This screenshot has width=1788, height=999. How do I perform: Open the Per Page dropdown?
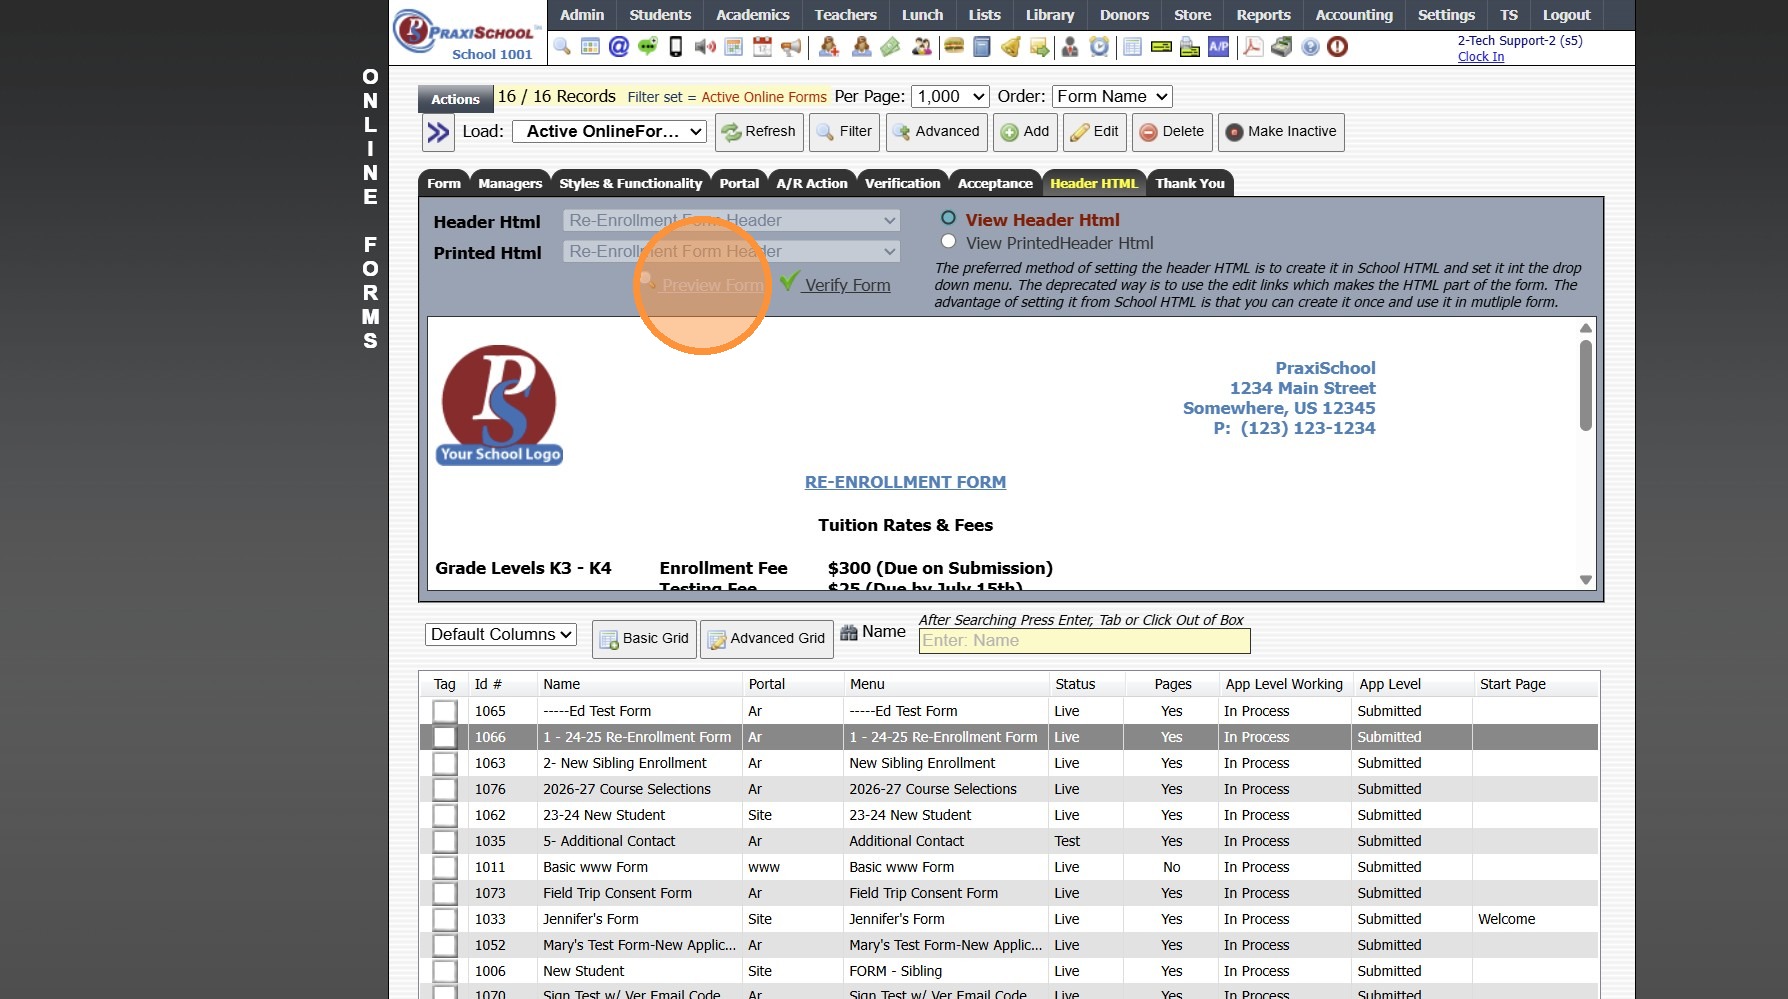950,96
